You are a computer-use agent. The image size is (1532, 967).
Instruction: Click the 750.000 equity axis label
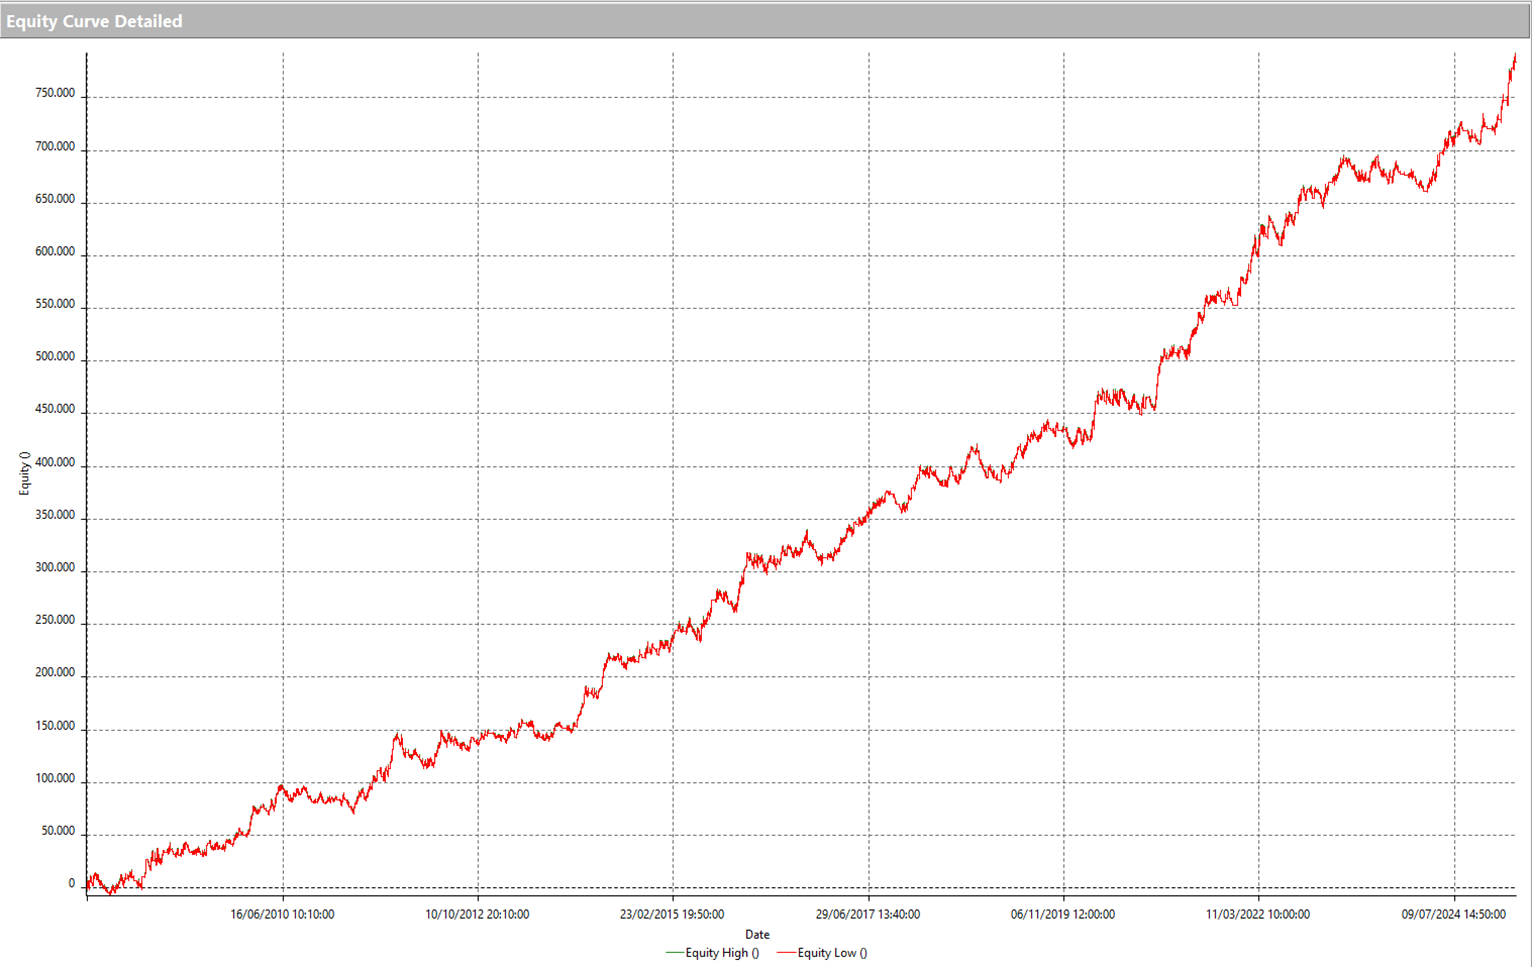pyautogui.click(x=55, y=93)
